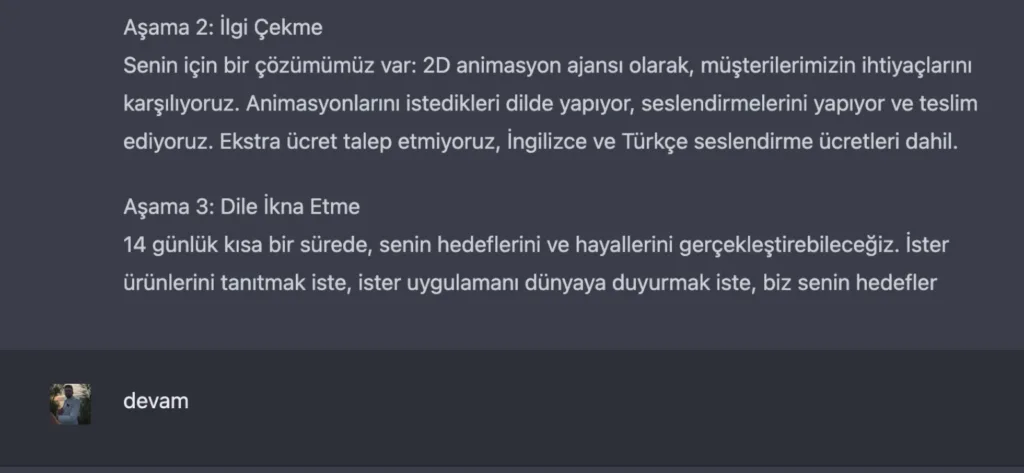This screenshot has height=473, width=1024.
Task: Click the line starting "karşılıyoruz. Animasyonlarını"
Action: tap(550, 104)
